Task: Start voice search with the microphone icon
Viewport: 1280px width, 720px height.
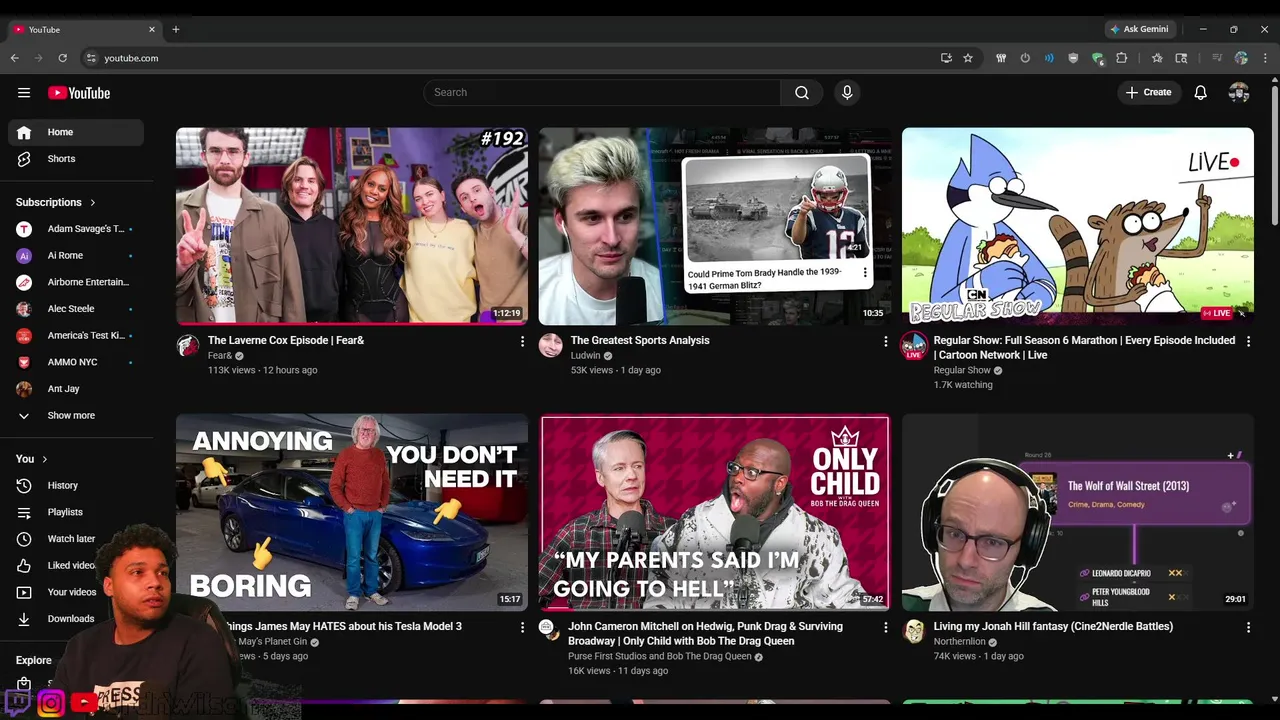Action: tap(847, 92)
